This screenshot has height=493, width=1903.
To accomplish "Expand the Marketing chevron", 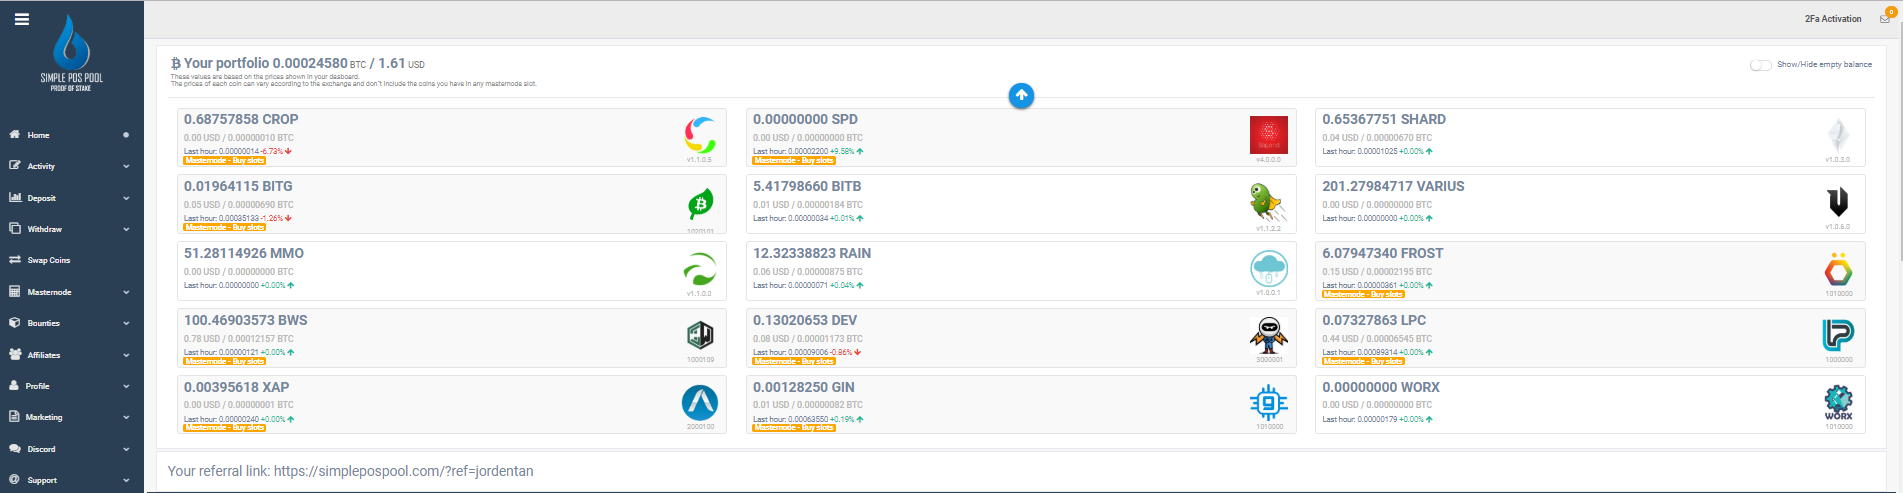I will click(126, 417).
